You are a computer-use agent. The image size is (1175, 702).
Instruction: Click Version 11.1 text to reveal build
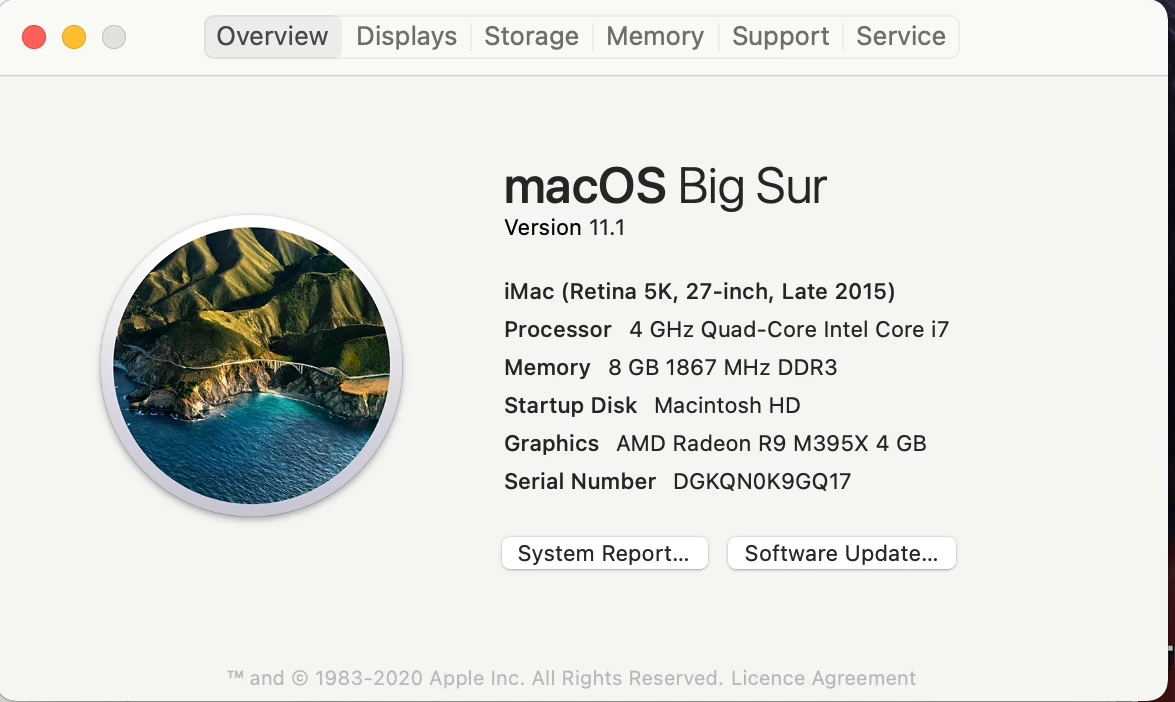(x=564, y=227)
